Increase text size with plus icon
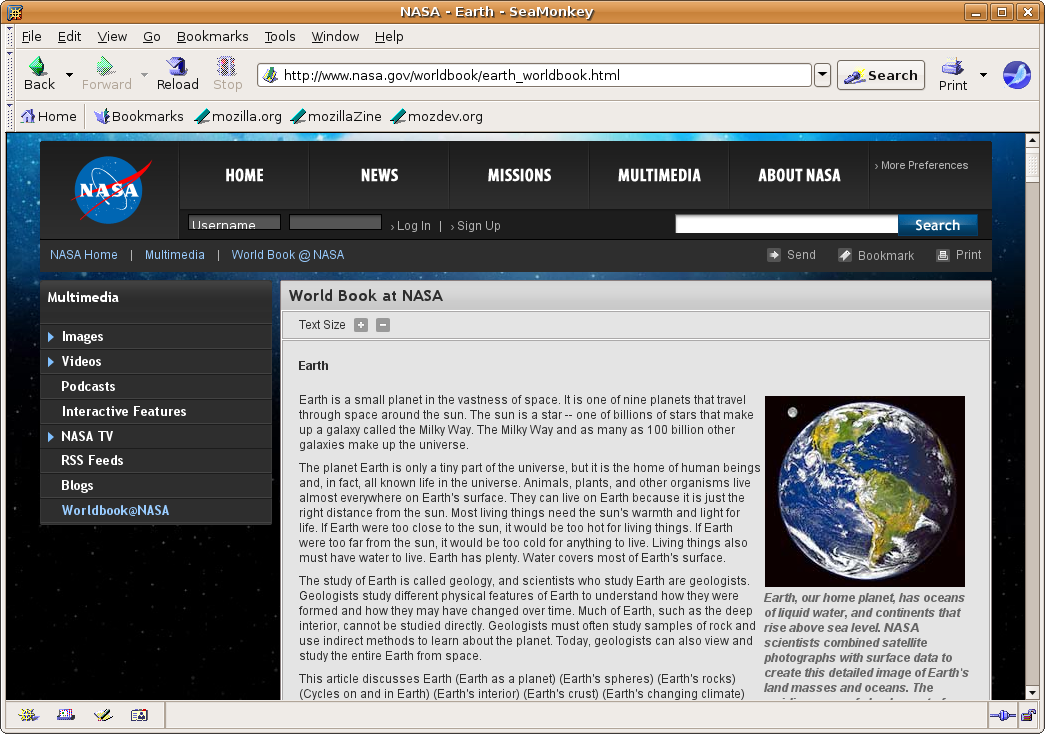 click(x=361, y=325)
